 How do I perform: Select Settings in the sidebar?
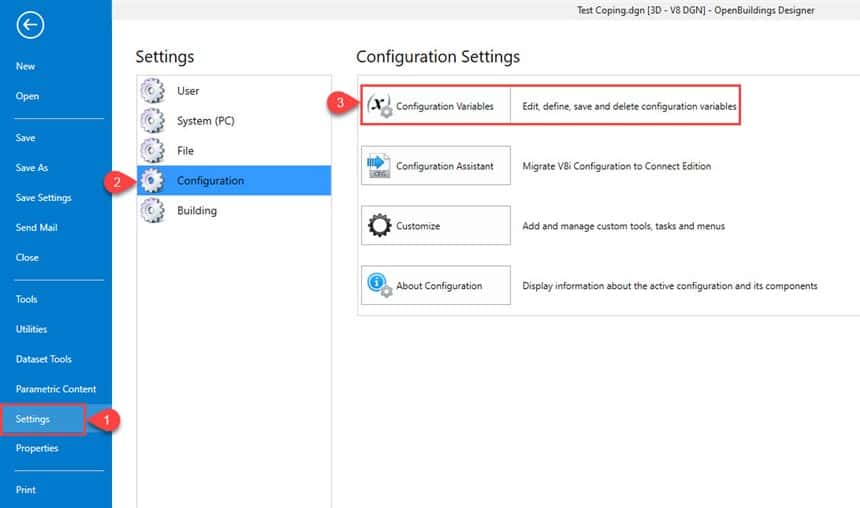tap(32, 419)
